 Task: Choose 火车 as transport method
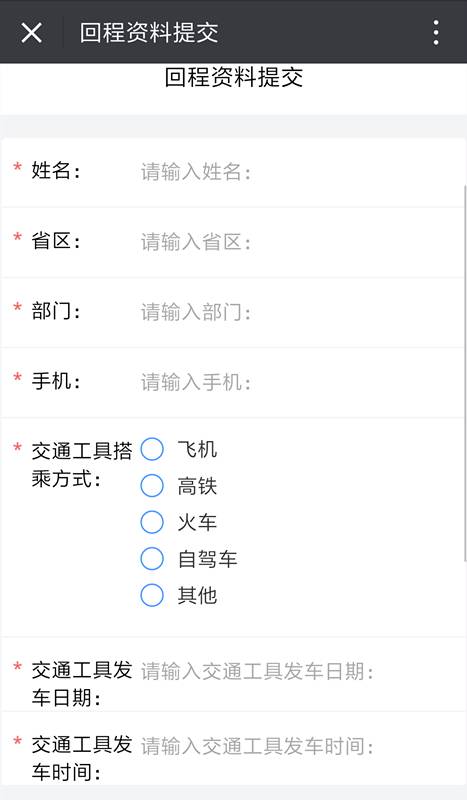[152, 522]
